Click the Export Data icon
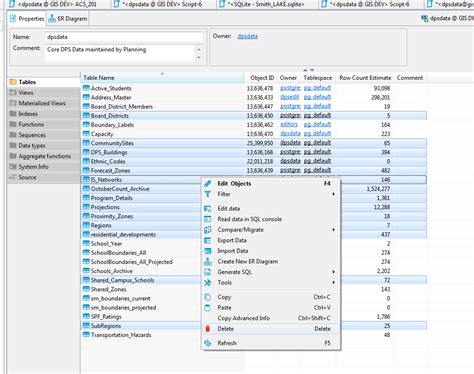 click(208, 240)
